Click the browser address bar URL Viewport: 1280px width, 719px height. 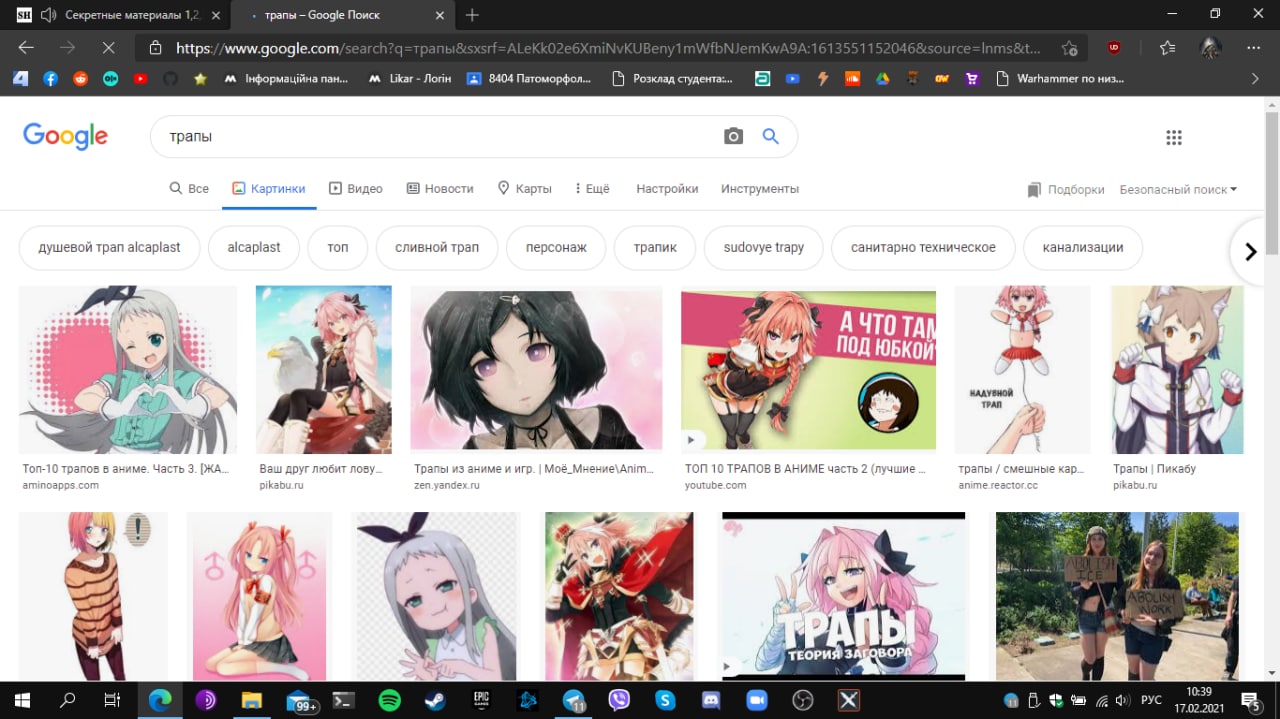608,47
